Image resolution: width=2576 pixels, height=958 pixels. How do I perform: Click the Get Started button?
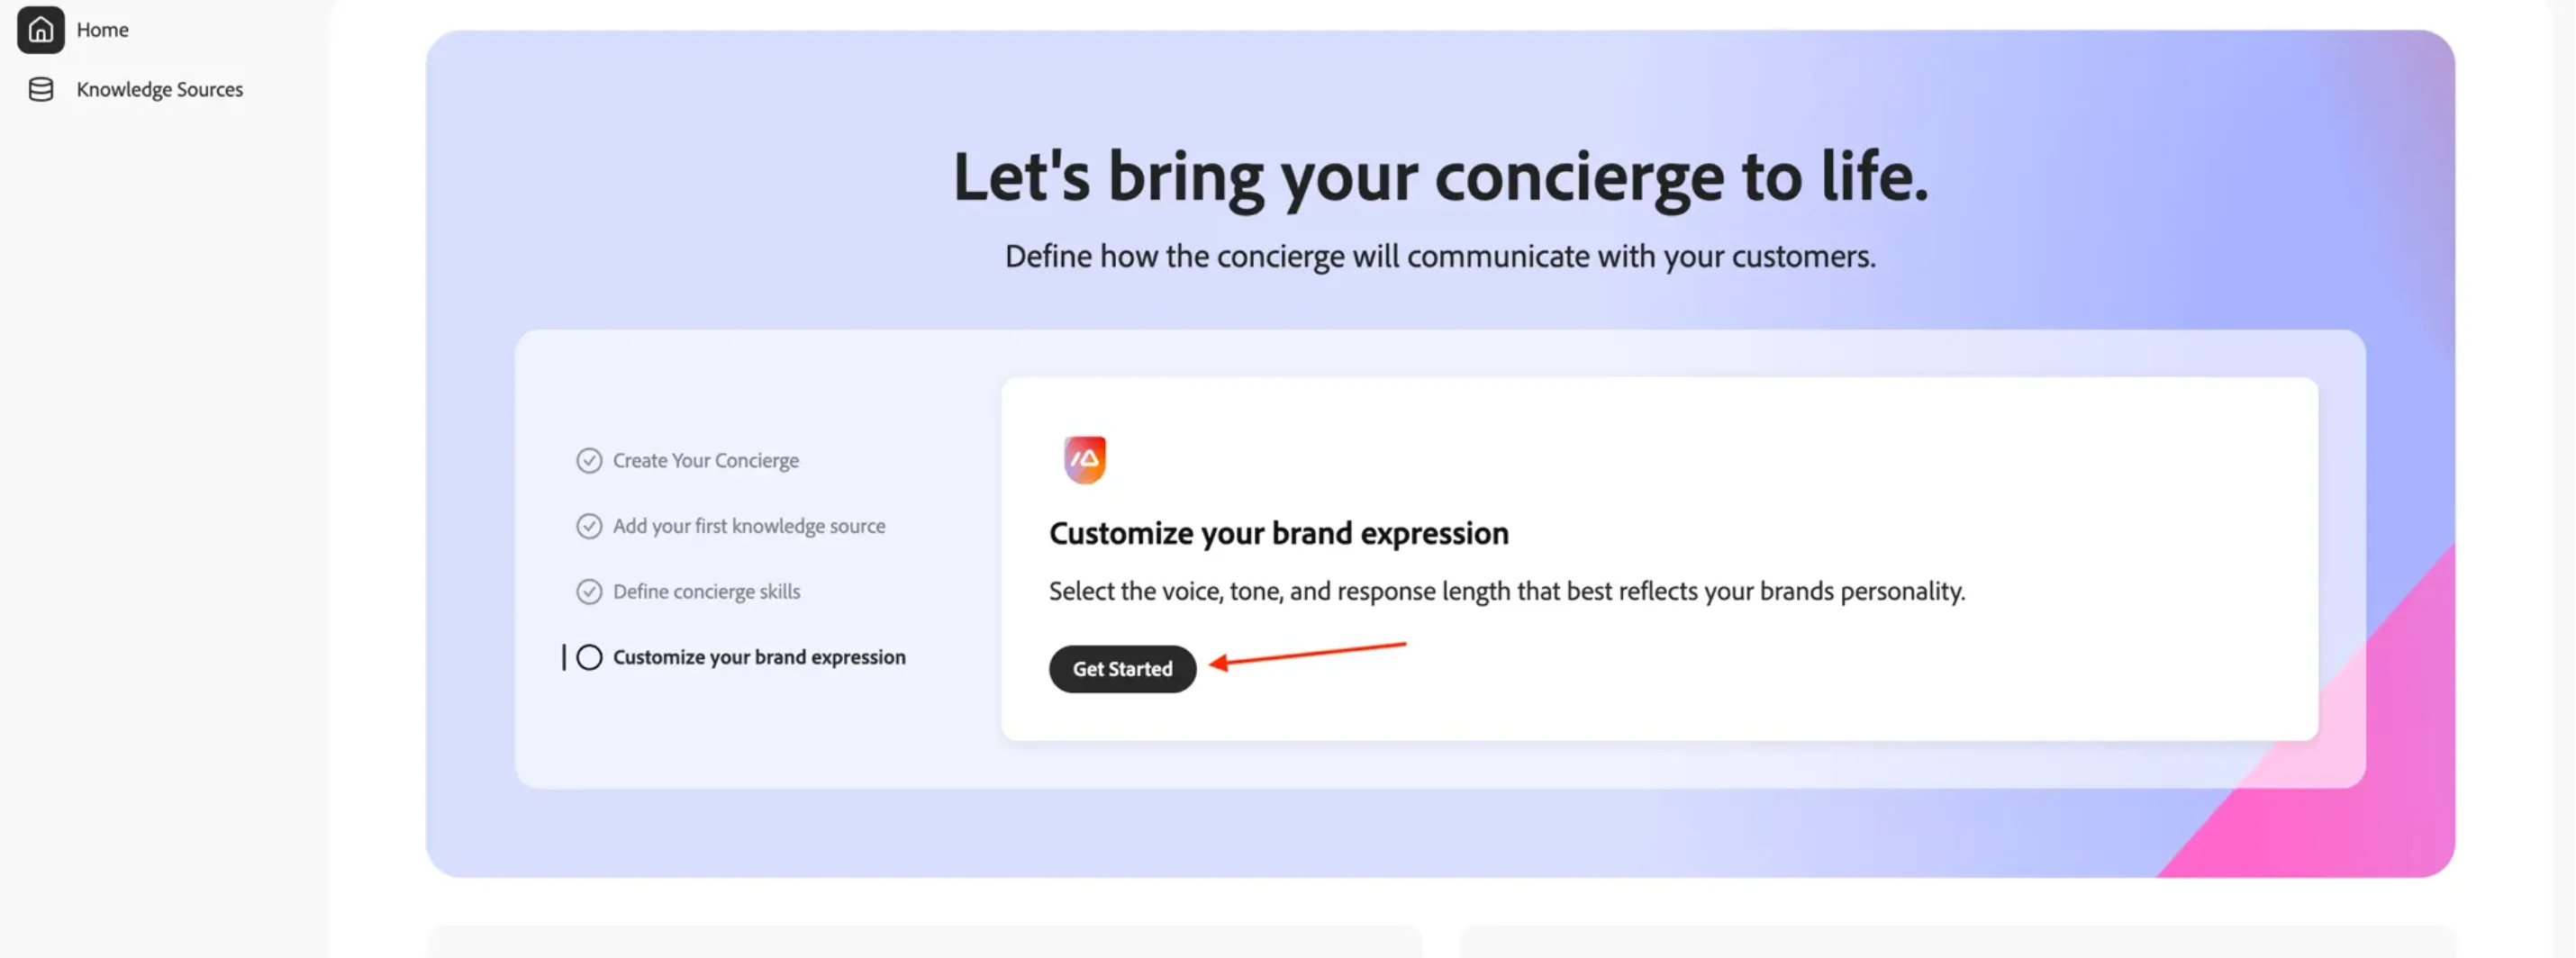(1122, 669)
